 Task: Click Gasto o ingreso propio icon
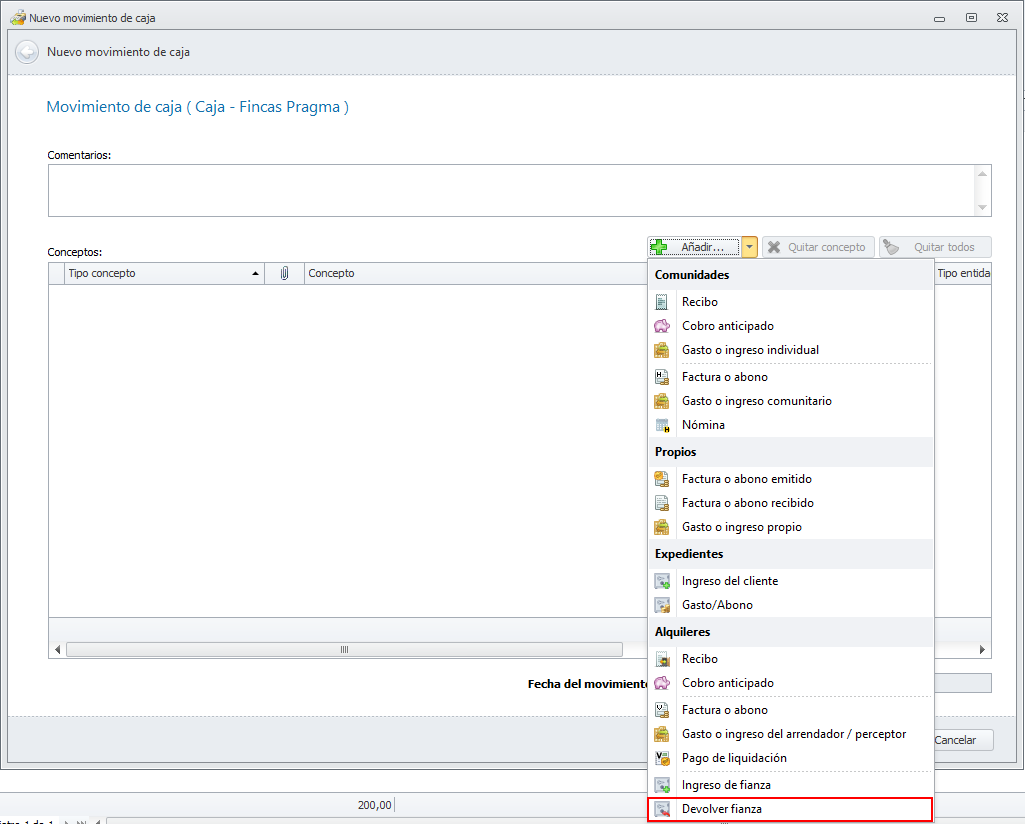(662, 527)
